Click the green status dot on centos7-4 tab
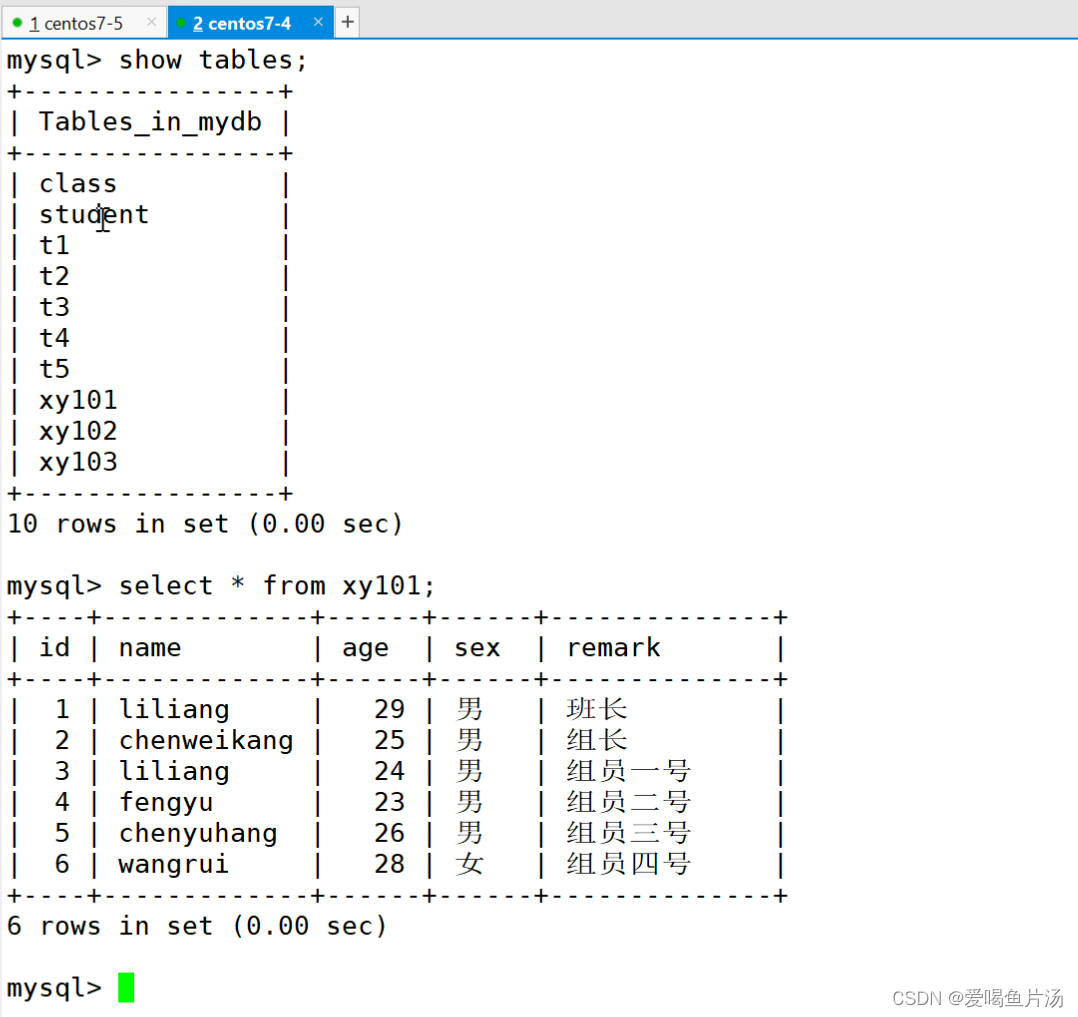This screenshot has width=1078, height=1017. [x=182, y=23]
